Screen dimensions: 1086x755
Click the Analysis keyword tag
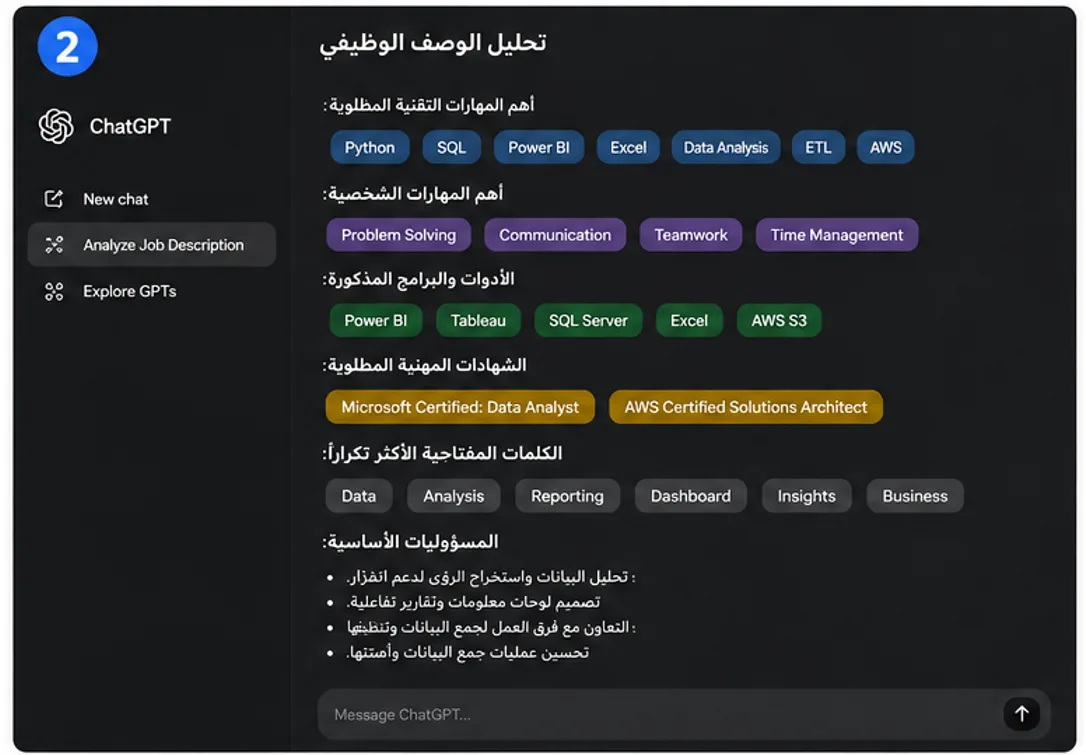click(x=454, y=496)
